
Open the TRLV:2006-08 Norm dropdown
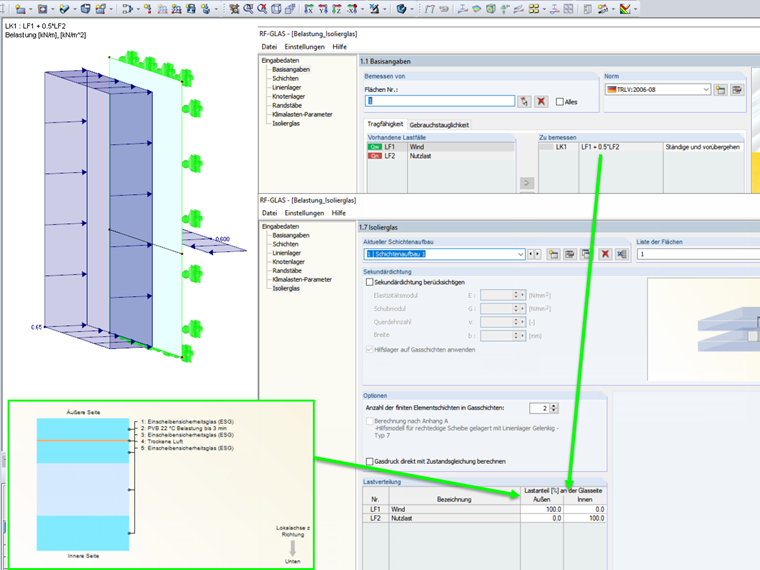[x=706, y=90]
